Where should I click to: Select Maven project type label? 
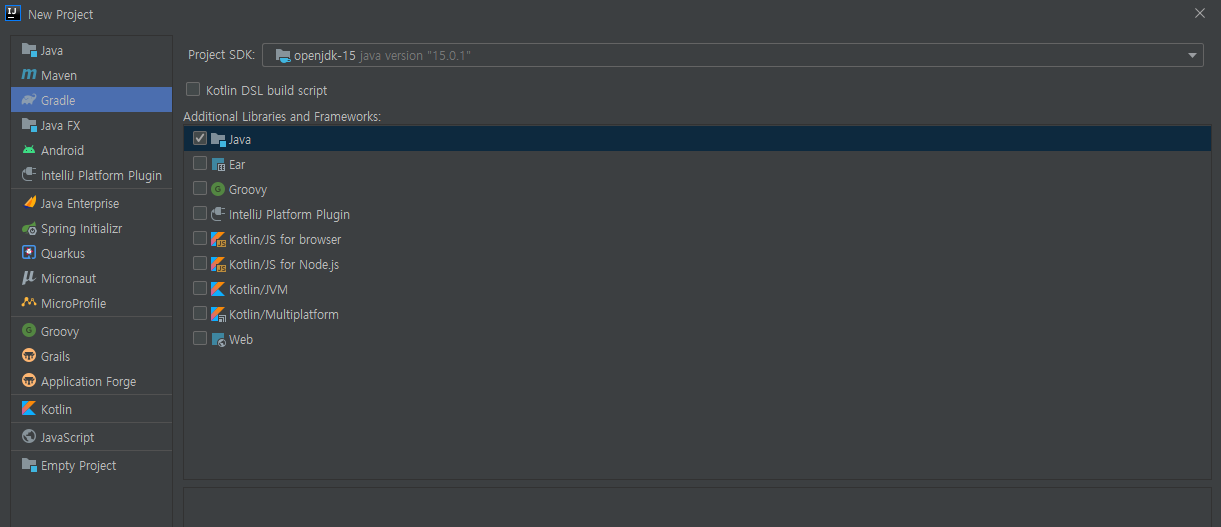[x=59, y=75]
